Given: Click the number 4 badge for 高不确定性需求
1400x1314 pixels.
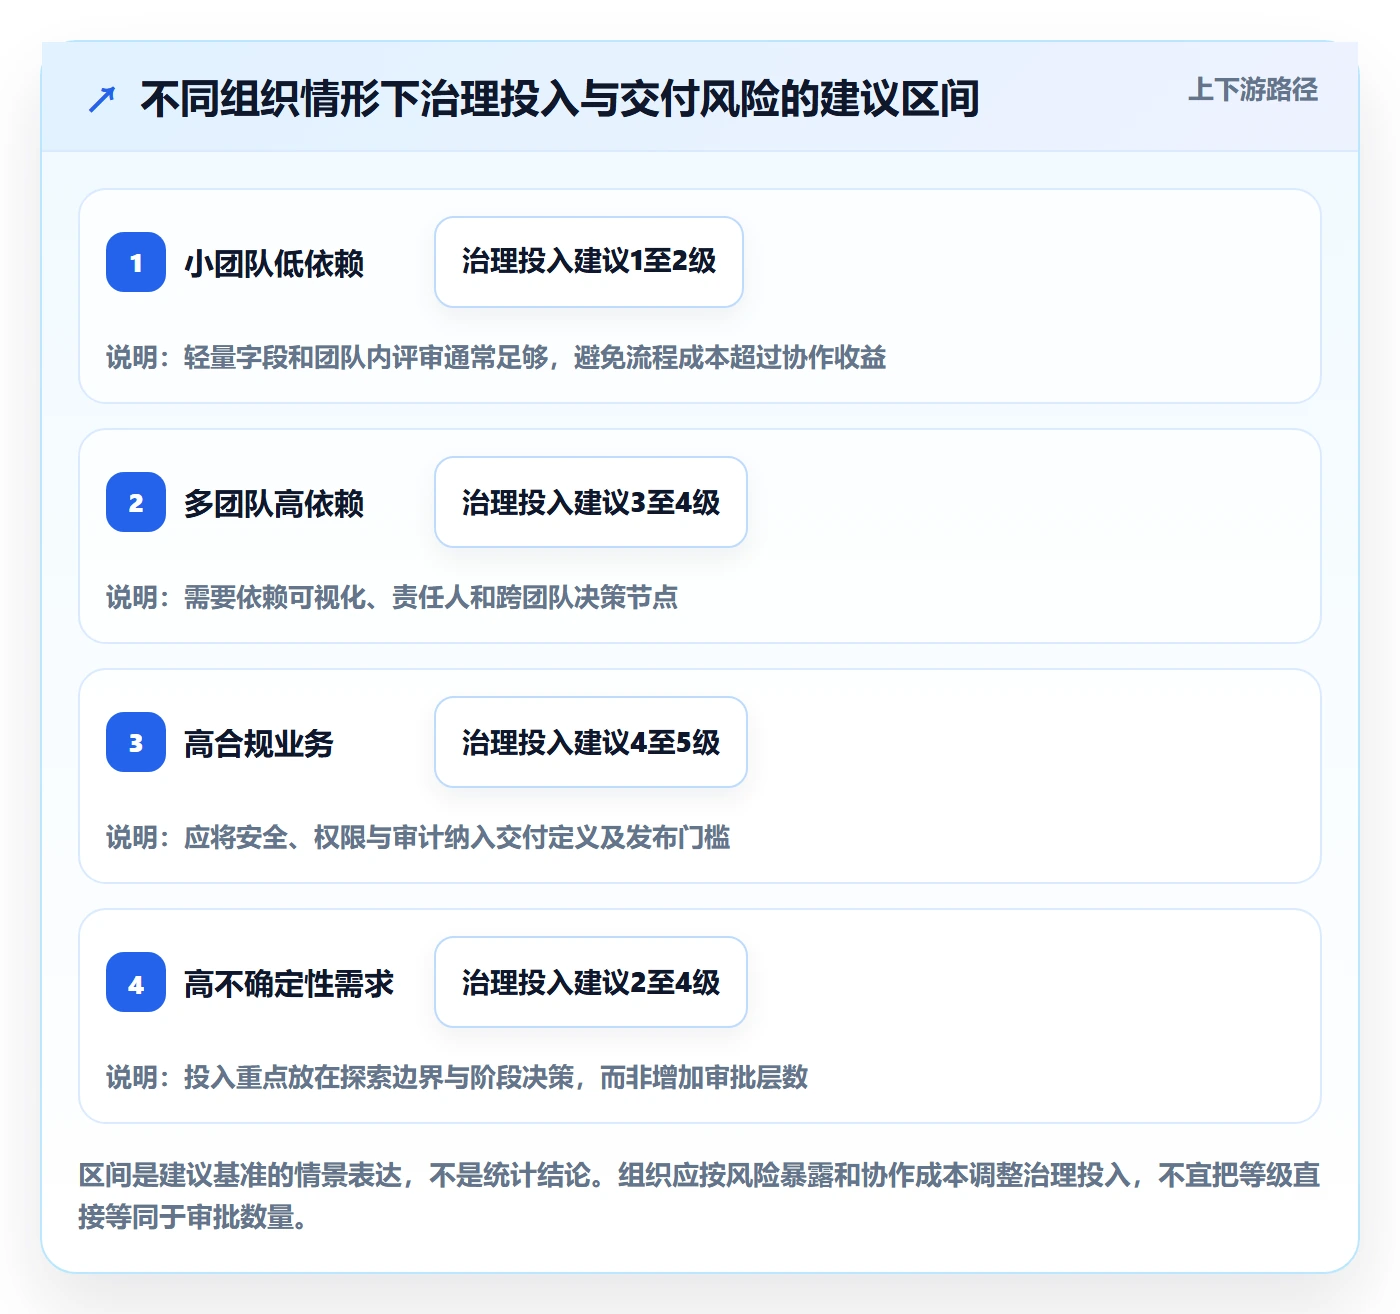Looking at the screenshot, I should click(136, 982).
